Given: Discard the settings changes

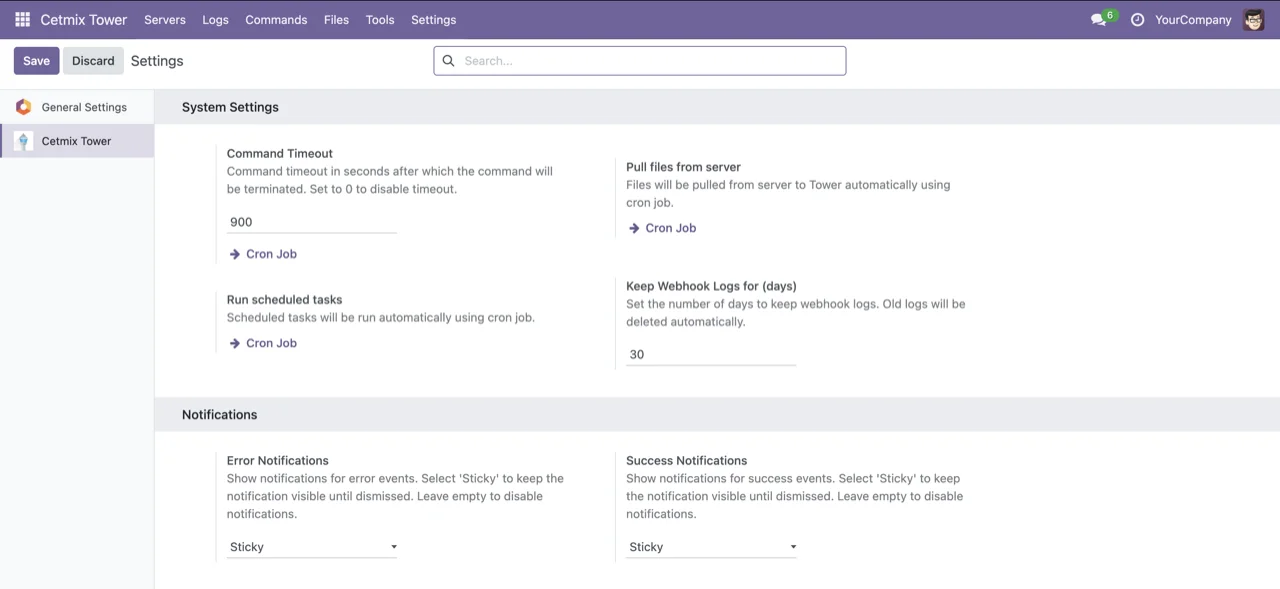Looking at the screenshot, I should [93, 61].
